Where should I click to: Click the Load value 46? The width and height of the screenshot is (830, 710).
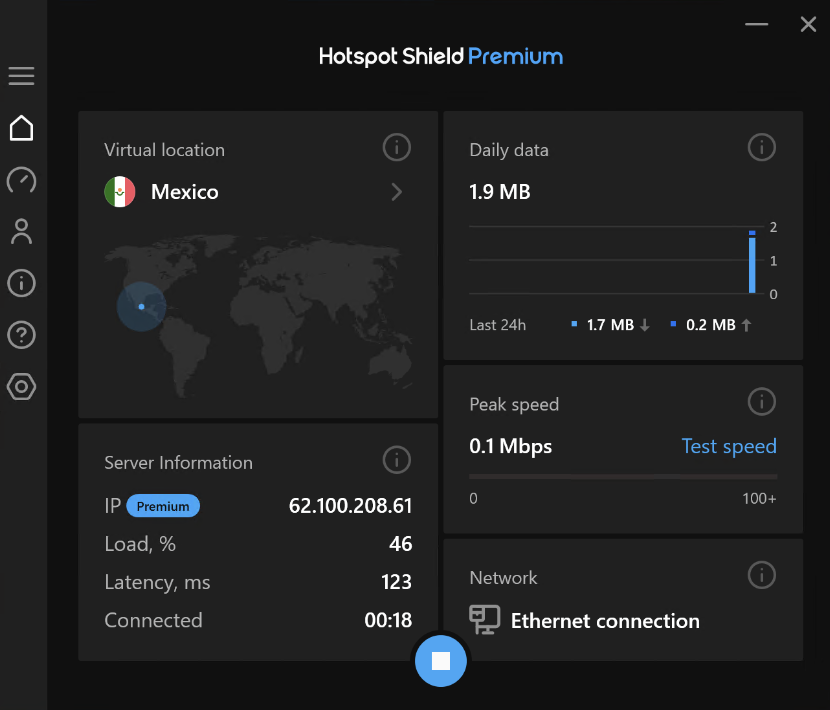pos(401,544)
